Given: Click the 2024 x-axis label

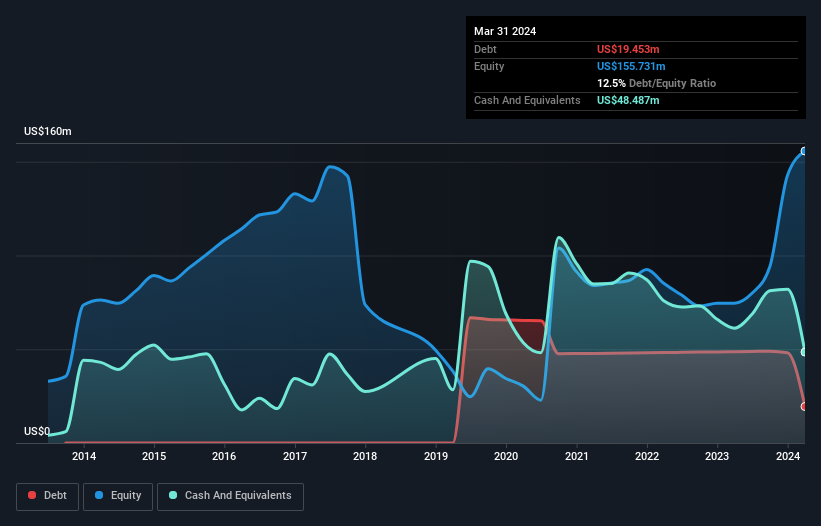Looking at the screenshot, I should tap(788, 456).
